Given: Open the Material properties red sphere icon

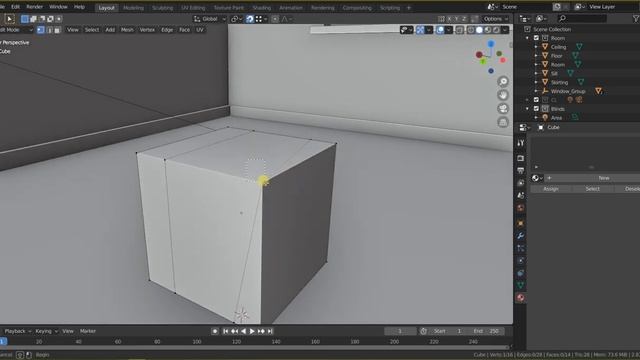Looking at the screenshot, I should (520, 298).
